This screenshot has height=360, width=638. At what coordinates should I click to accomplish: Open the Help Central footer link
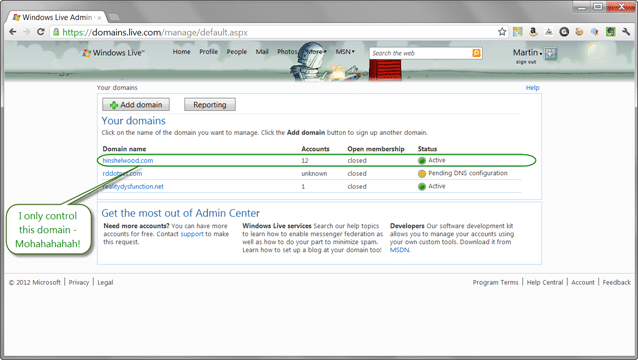tap(545, 282)
